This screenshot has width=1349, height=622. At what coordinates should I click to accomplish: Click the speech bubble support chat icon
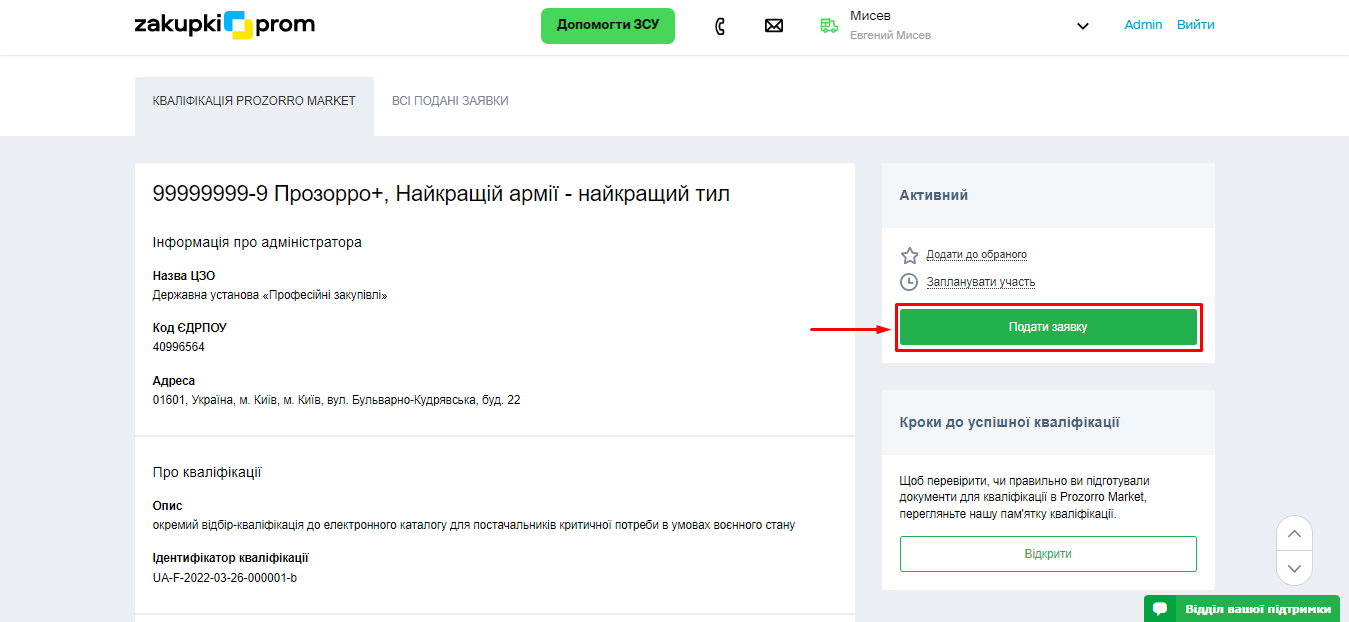pos(1160,609)
